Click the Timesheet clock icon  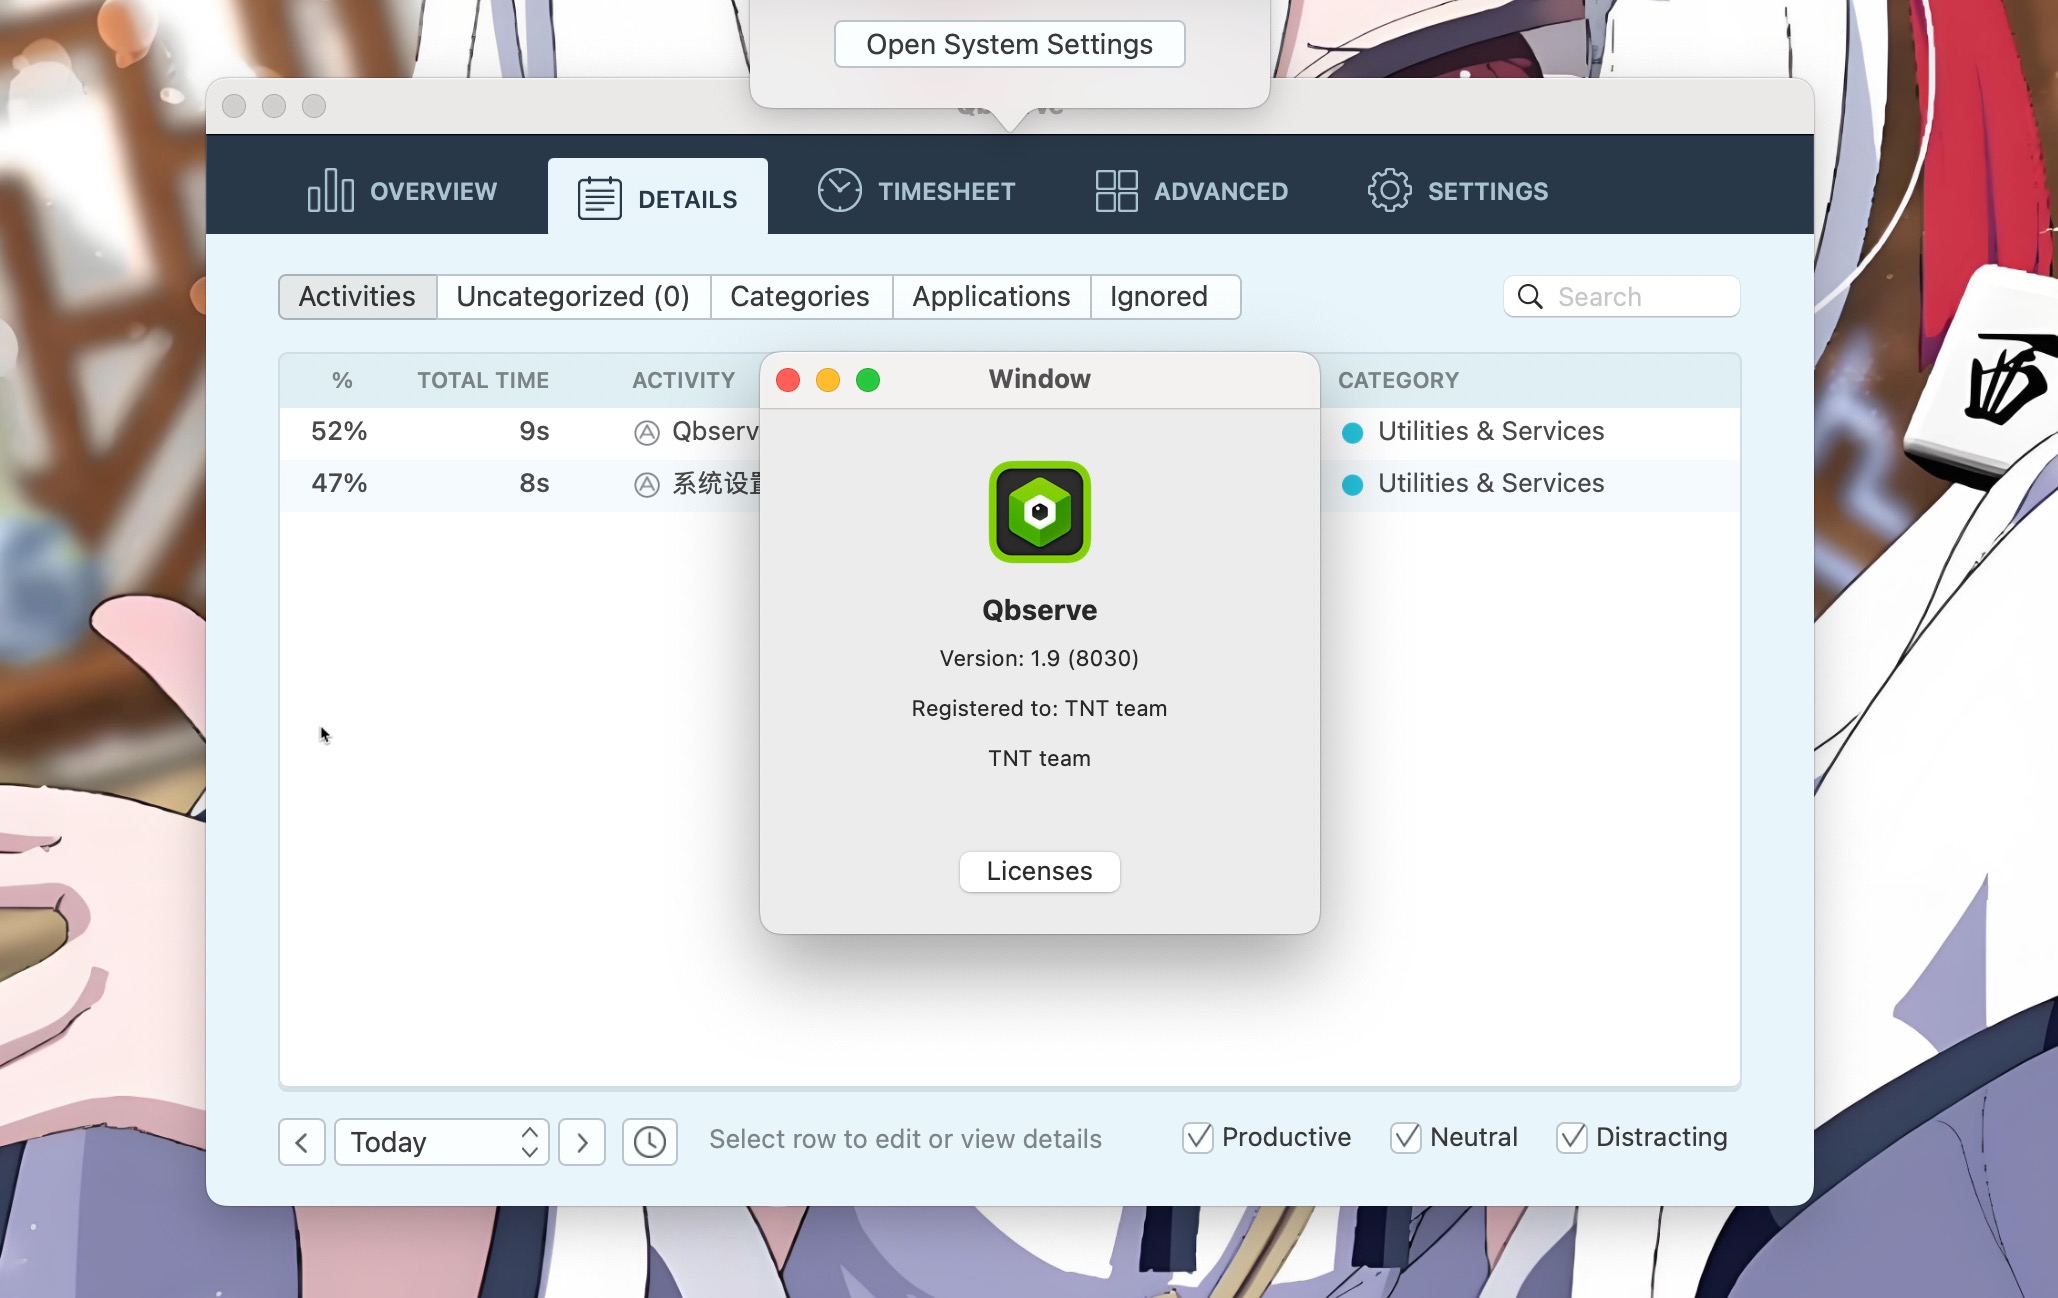point(839,190)
